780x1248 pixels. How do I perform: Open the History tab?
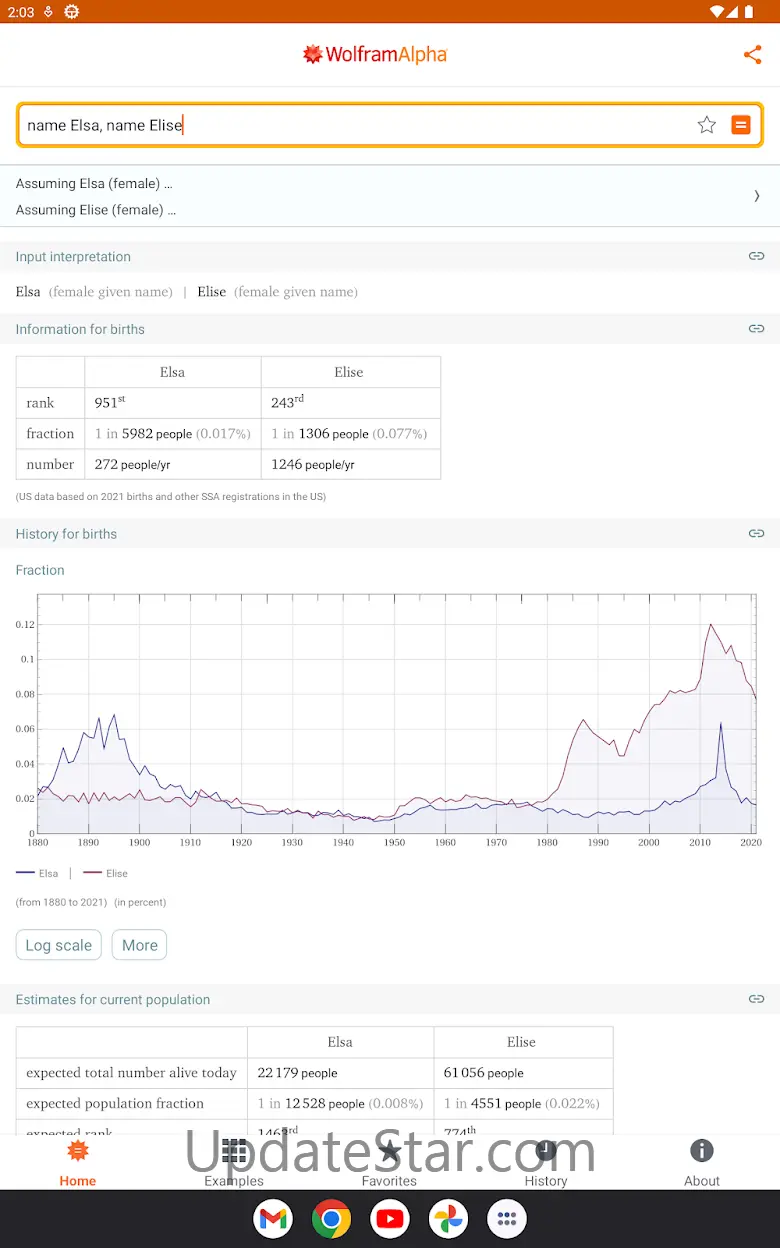click(x=545, y=1163)
